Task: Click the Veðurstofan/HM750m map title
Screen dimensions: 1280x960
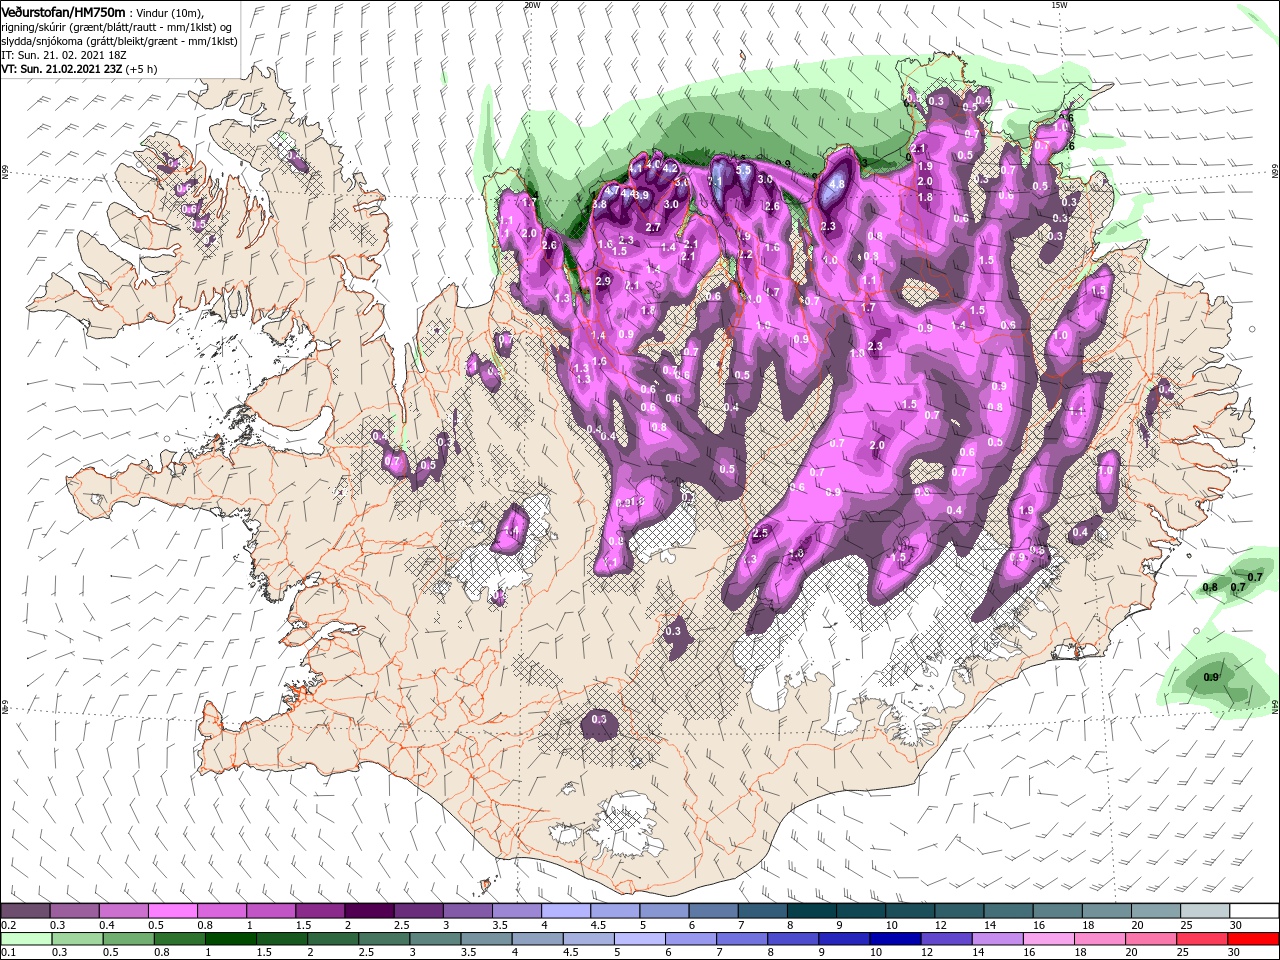Action: pos(62,11)
